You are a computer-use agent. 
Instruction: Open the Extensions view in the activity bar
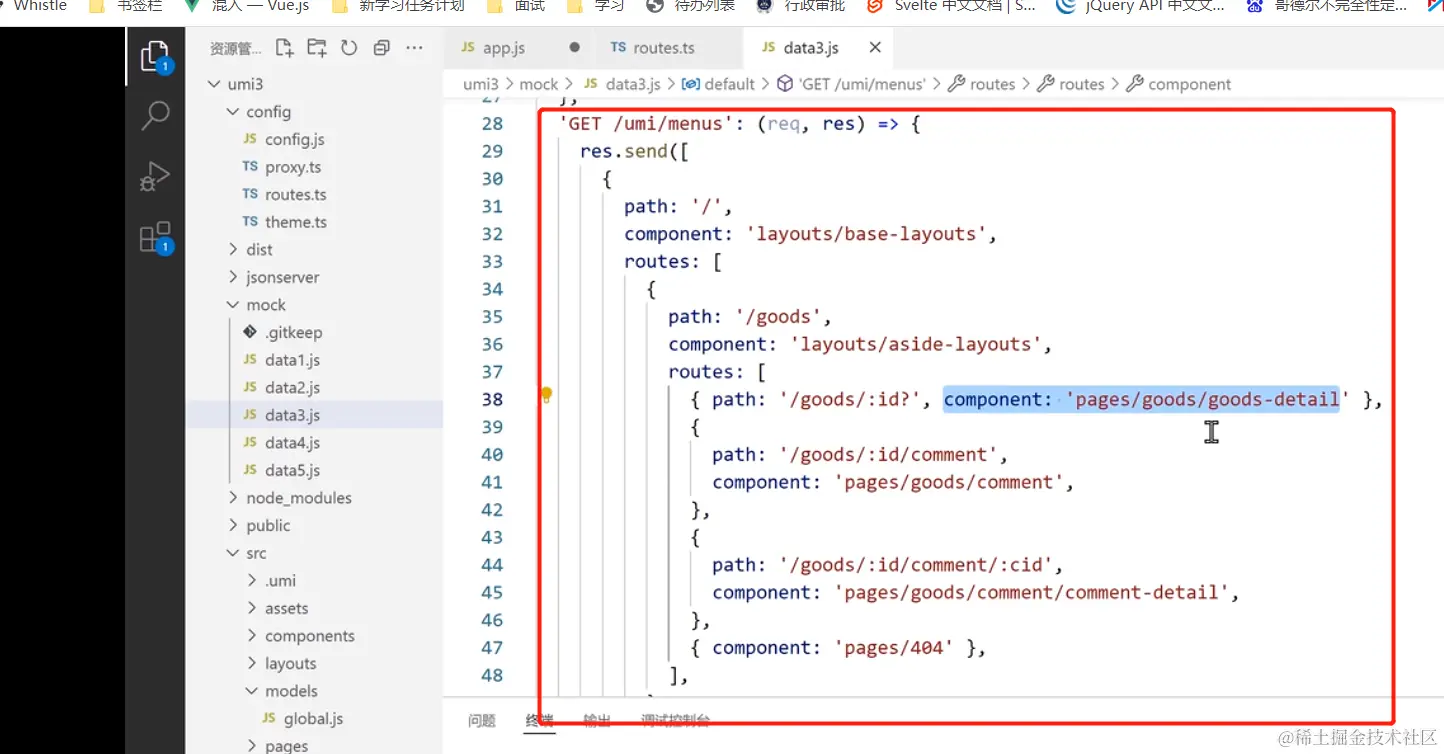(x=156, y=237)
